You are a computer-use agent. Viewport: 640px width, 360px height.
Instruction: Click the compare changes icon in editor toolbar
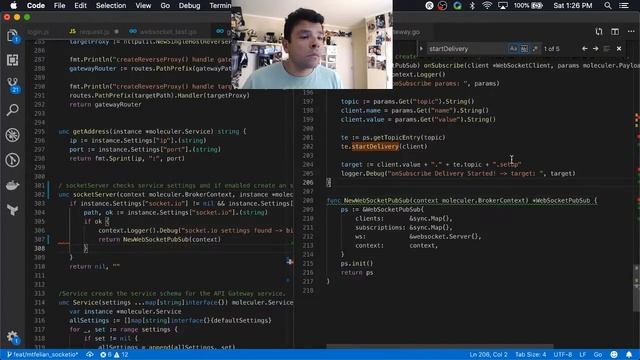pyautogui.click(x=598, y=31)
